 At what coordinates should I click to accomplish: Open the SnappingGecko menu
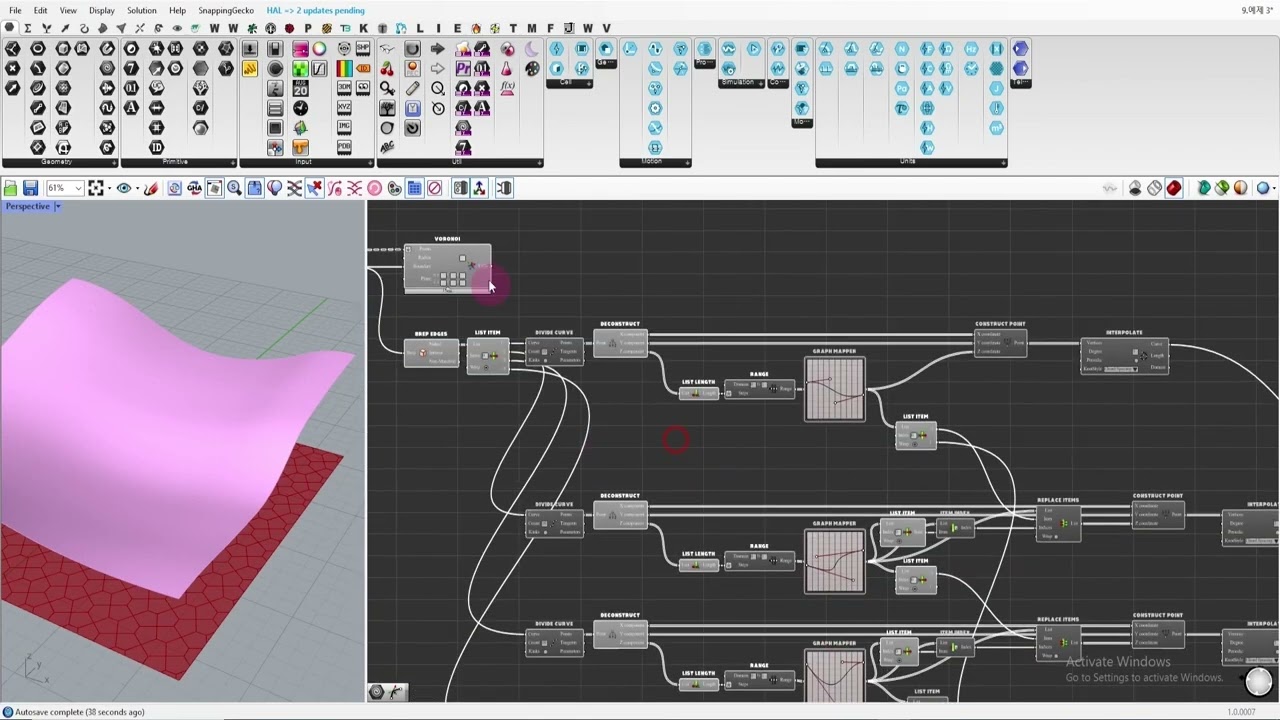point(226,10)
